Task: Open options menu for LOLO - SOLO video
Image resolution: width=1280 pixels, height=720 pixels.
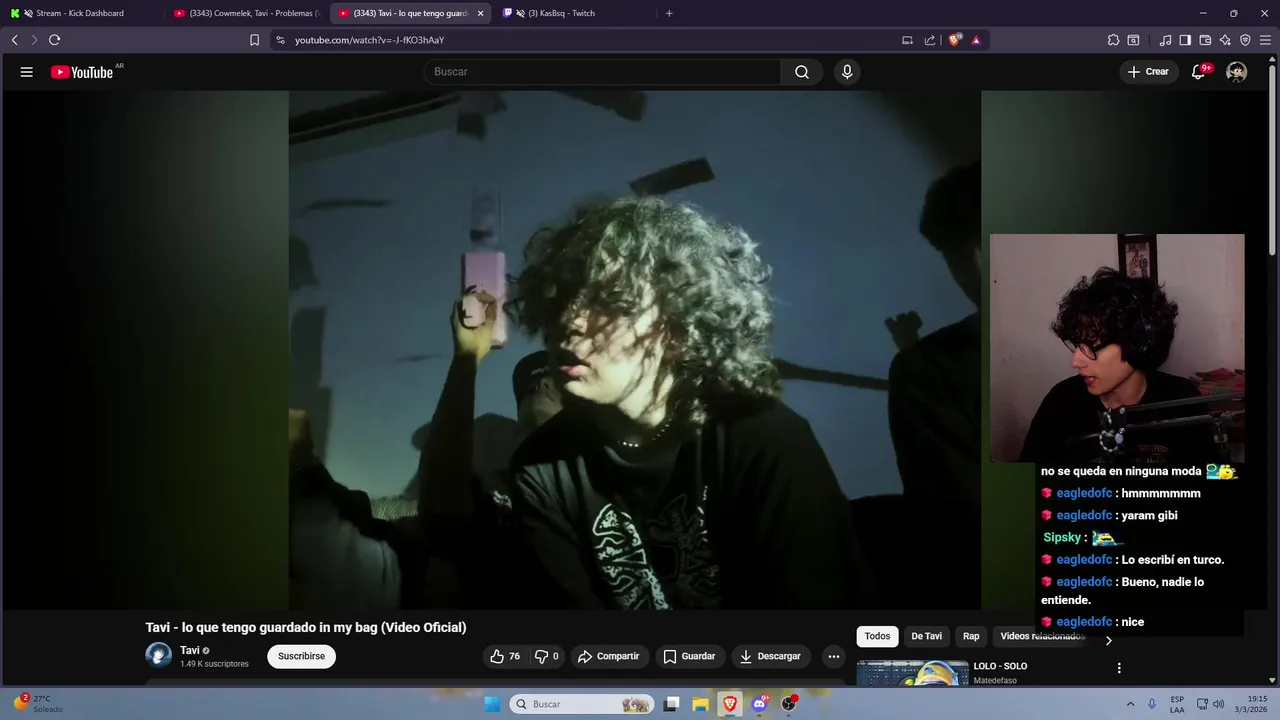Action: coord(1119,668)
